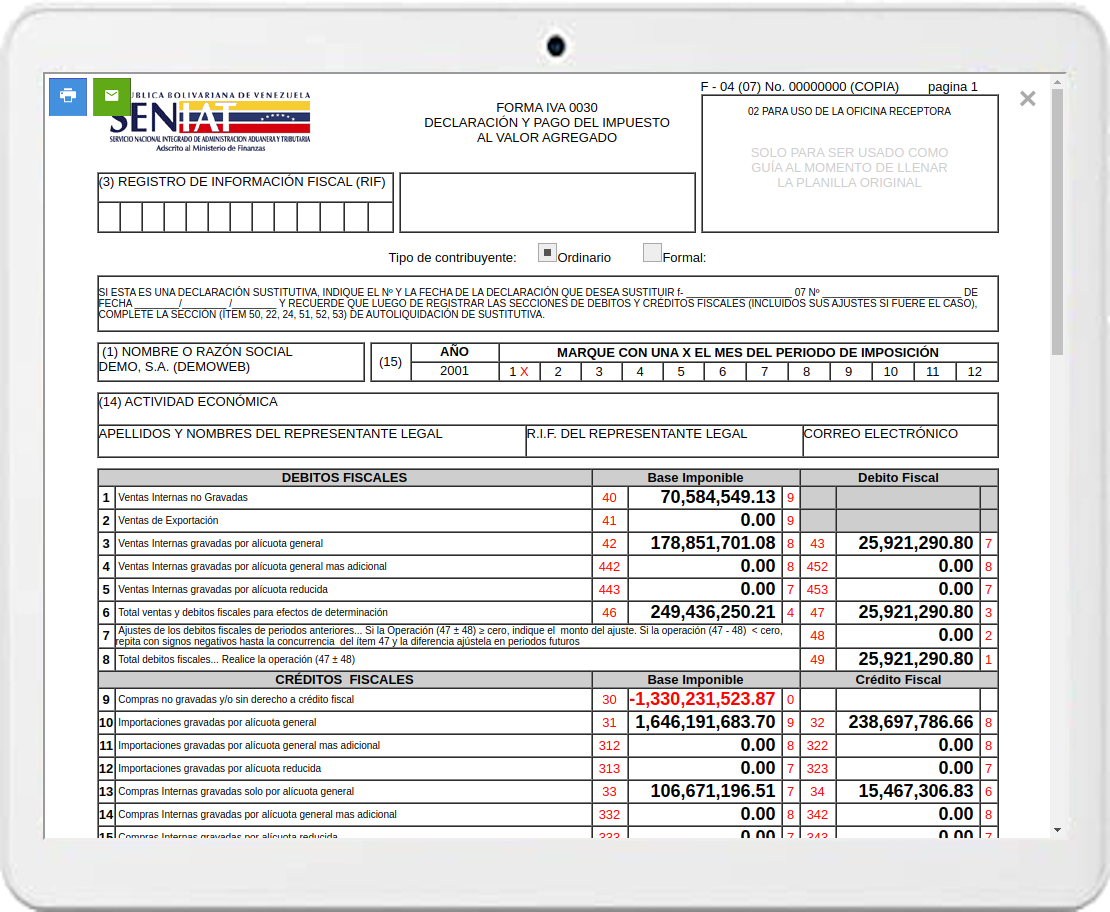Image resolution: width=1110 pixels, height=912 pixels.
Task: Check the Ordinario contributor type box
Action: pyautogui.click(x=547, y=253)
